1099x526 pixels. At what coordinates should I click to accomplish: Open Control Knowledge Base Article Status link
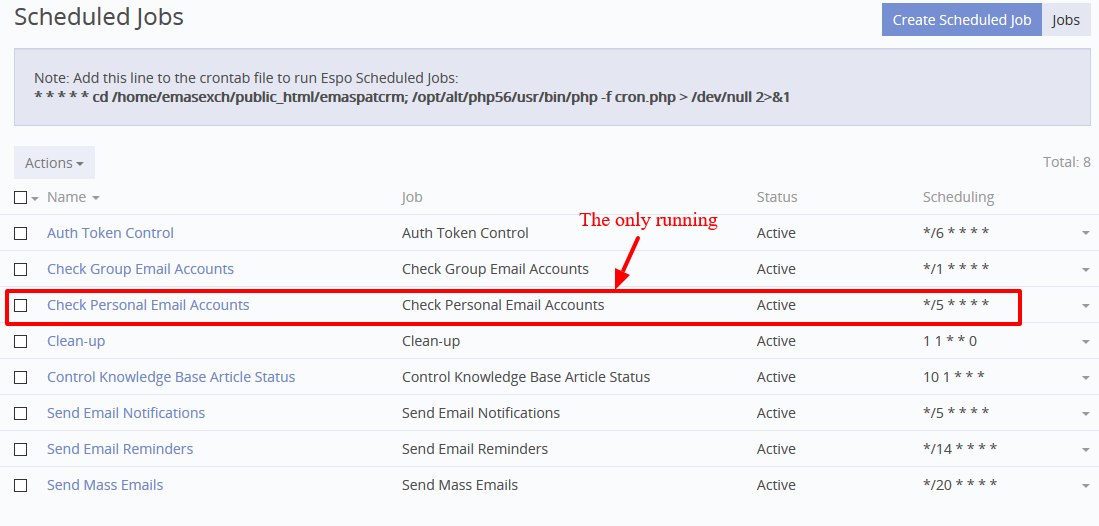click(171, 377)
